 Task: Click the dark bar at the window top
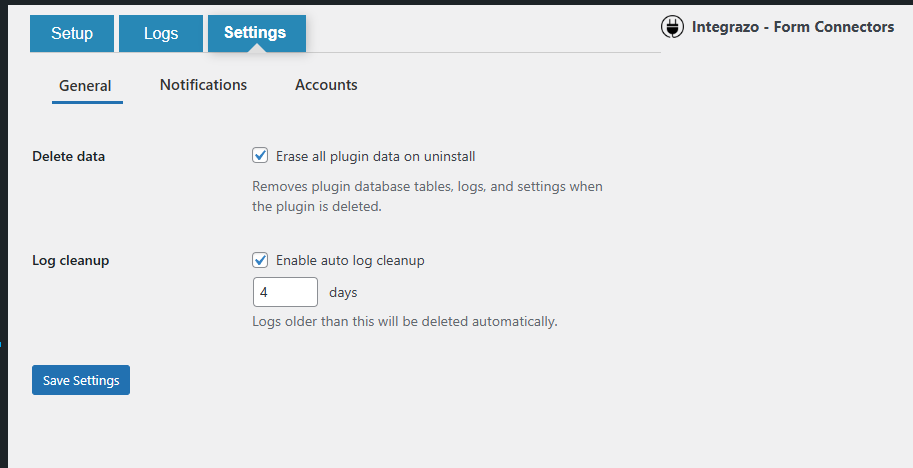(456, 2)
